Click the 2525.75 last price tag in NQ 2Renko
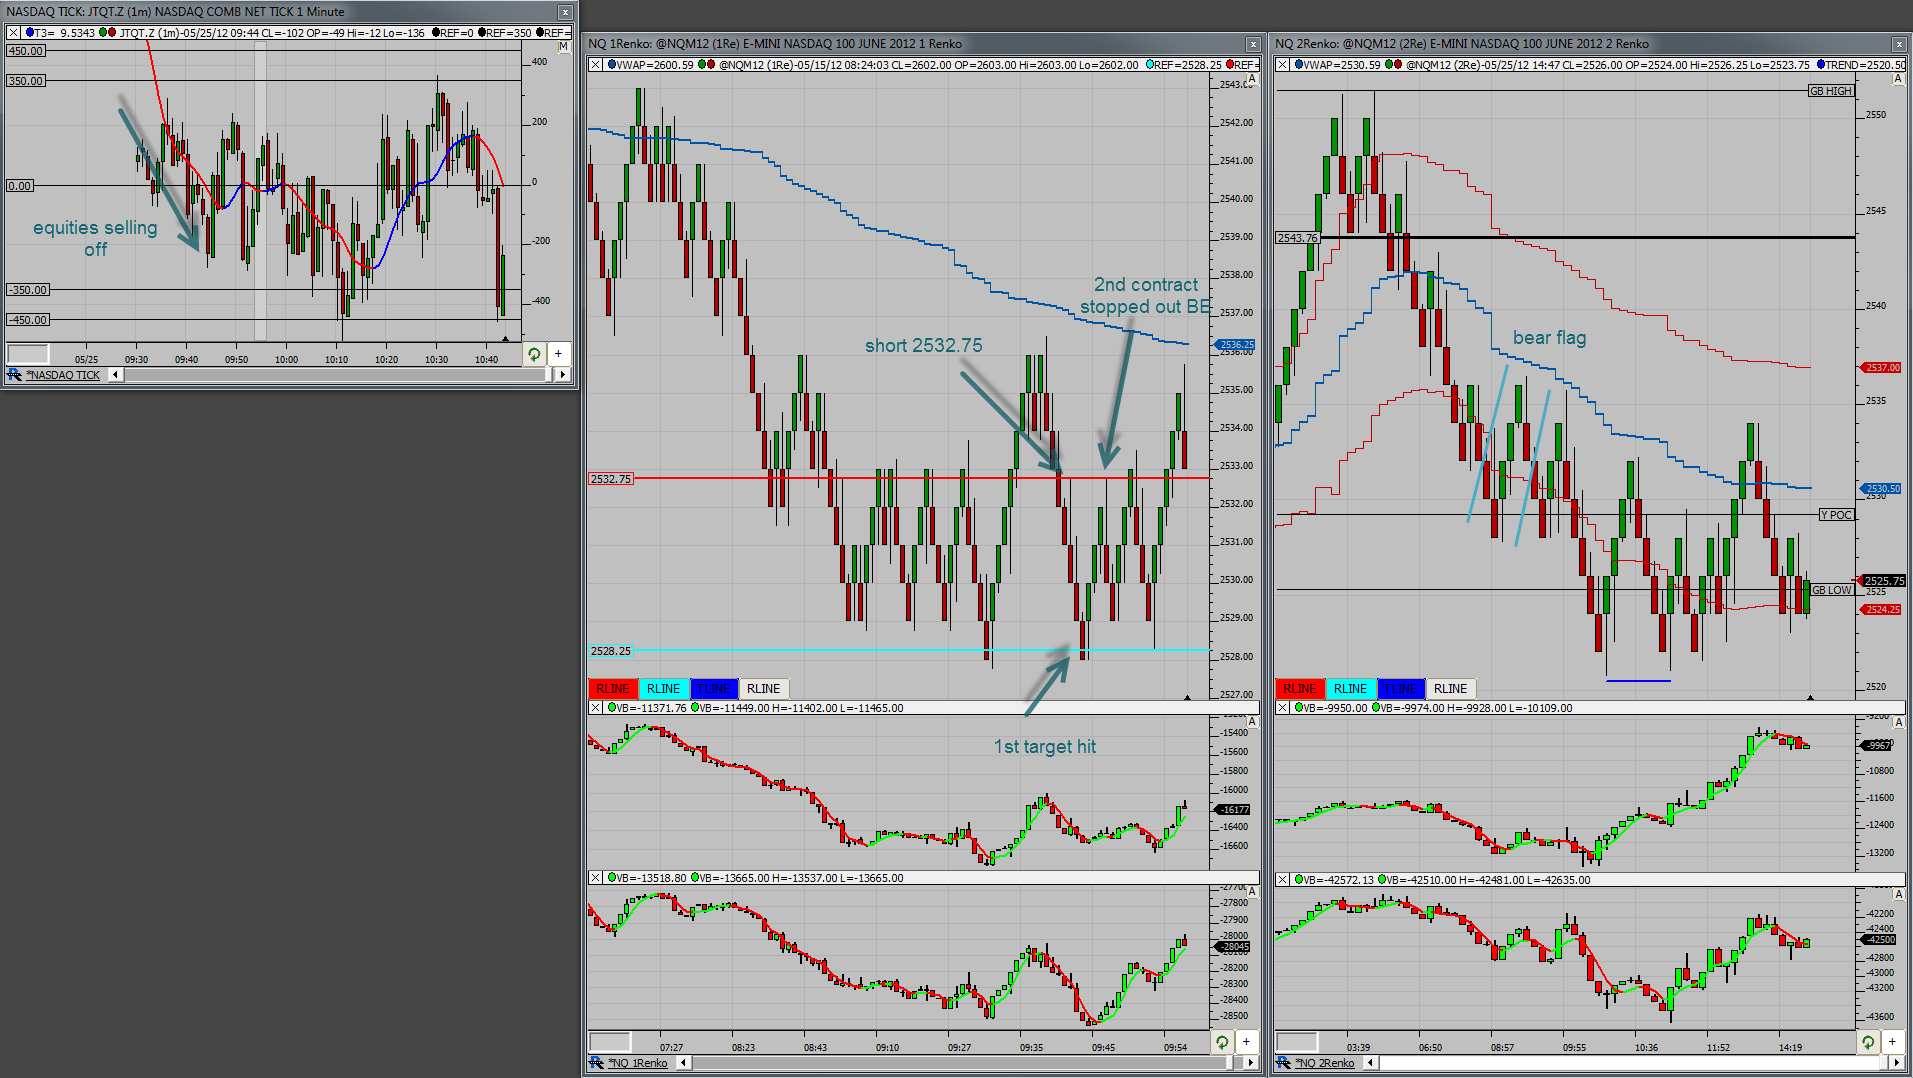Image resolution: width=1913 pixels, height=1078 pixels. point(1883,581)
